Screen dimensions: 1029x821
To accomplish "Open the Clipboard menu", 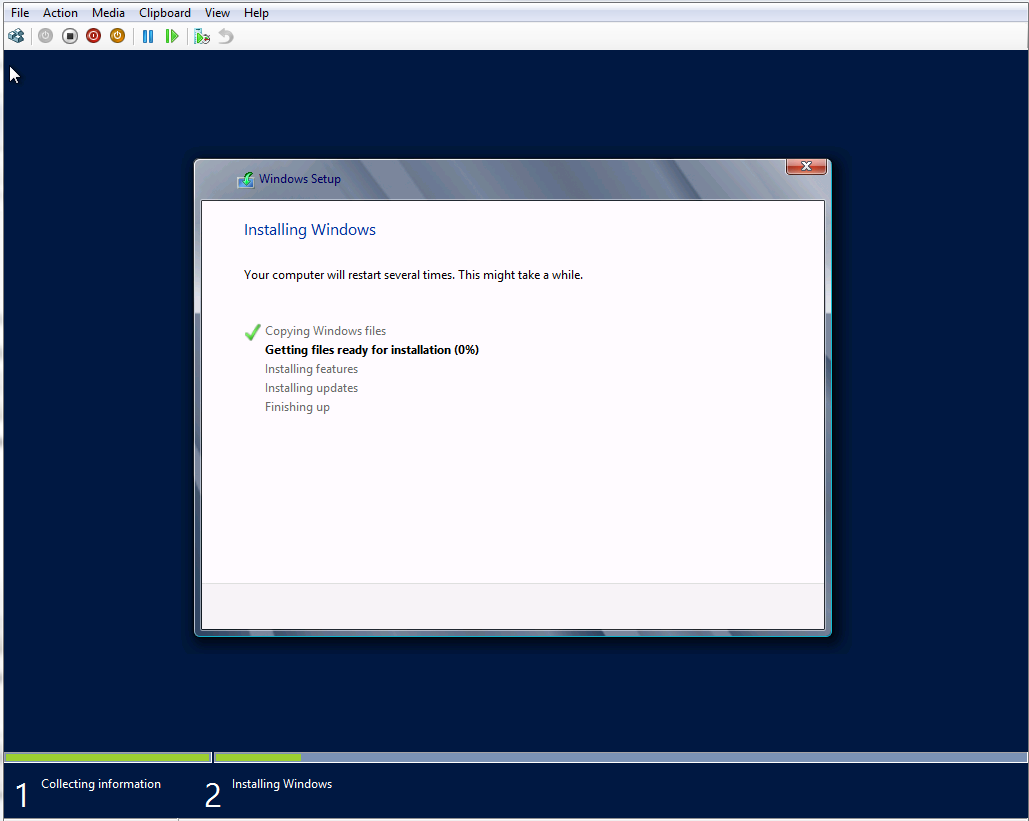I will tap(165, 13).
